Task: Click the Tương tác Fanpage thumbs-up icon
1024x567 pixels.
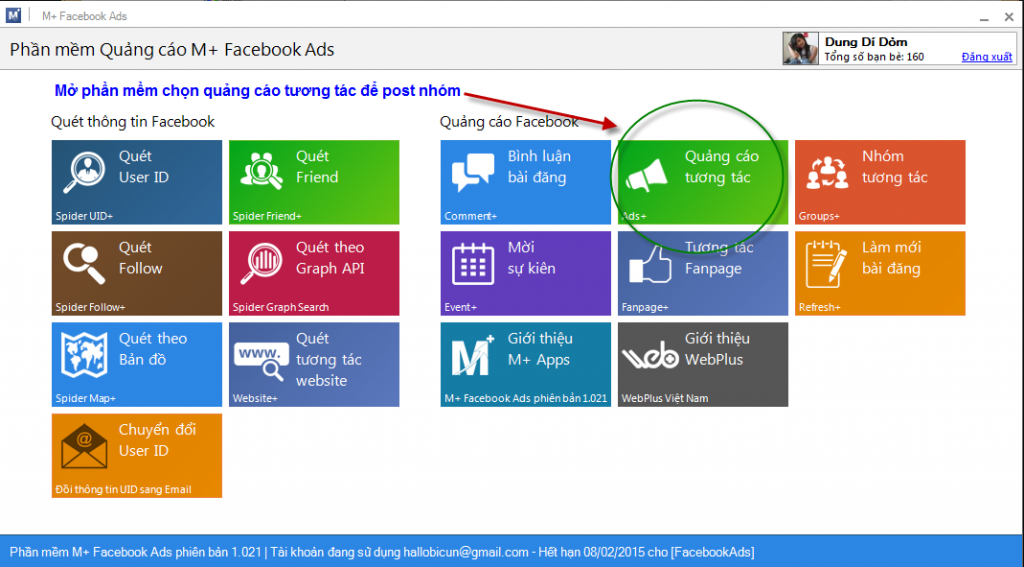Action: point(650,264)
